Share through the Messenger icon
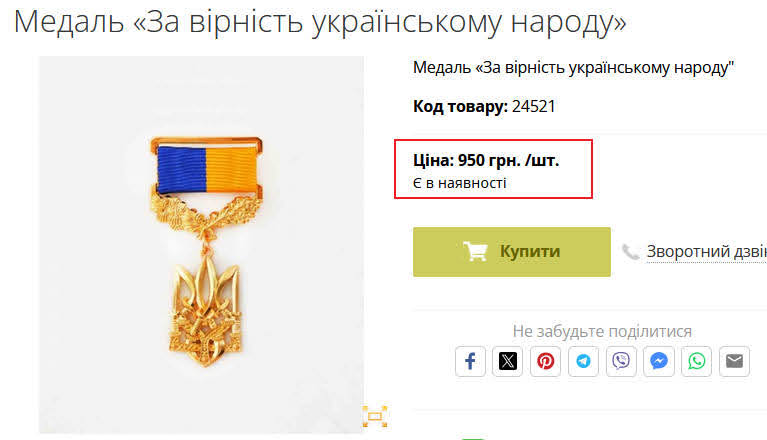 659,361
